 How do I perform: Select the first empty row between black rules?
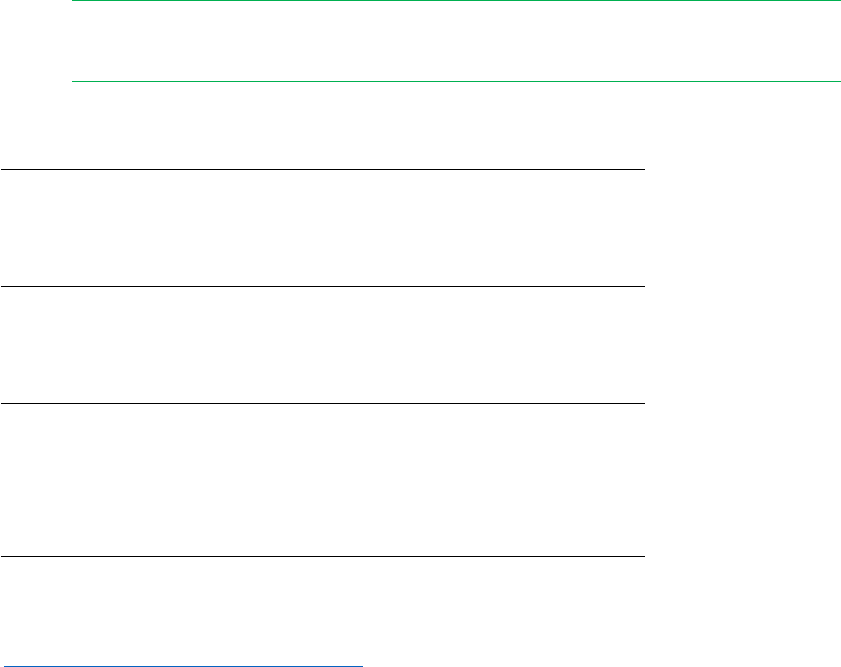[x=322, y=228]
